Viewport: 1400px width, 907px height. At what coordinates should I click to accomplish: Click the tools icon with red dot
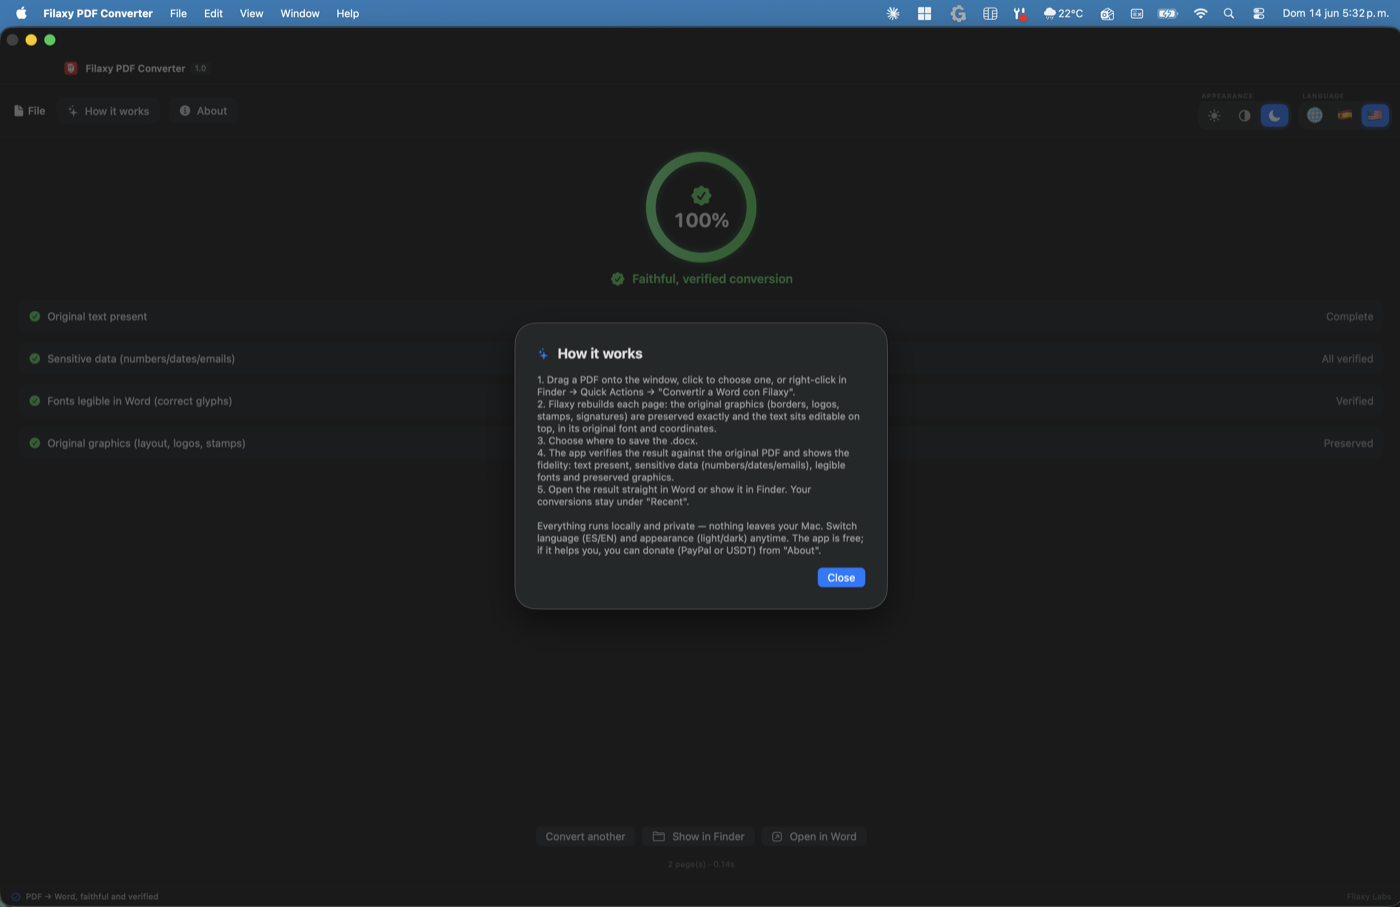(1020, 14)
